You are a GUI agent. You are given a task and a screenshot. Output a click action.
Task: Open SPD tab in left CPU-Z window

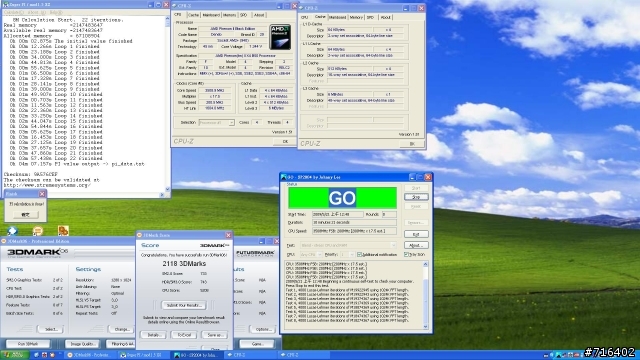click(x=244, y=15)
